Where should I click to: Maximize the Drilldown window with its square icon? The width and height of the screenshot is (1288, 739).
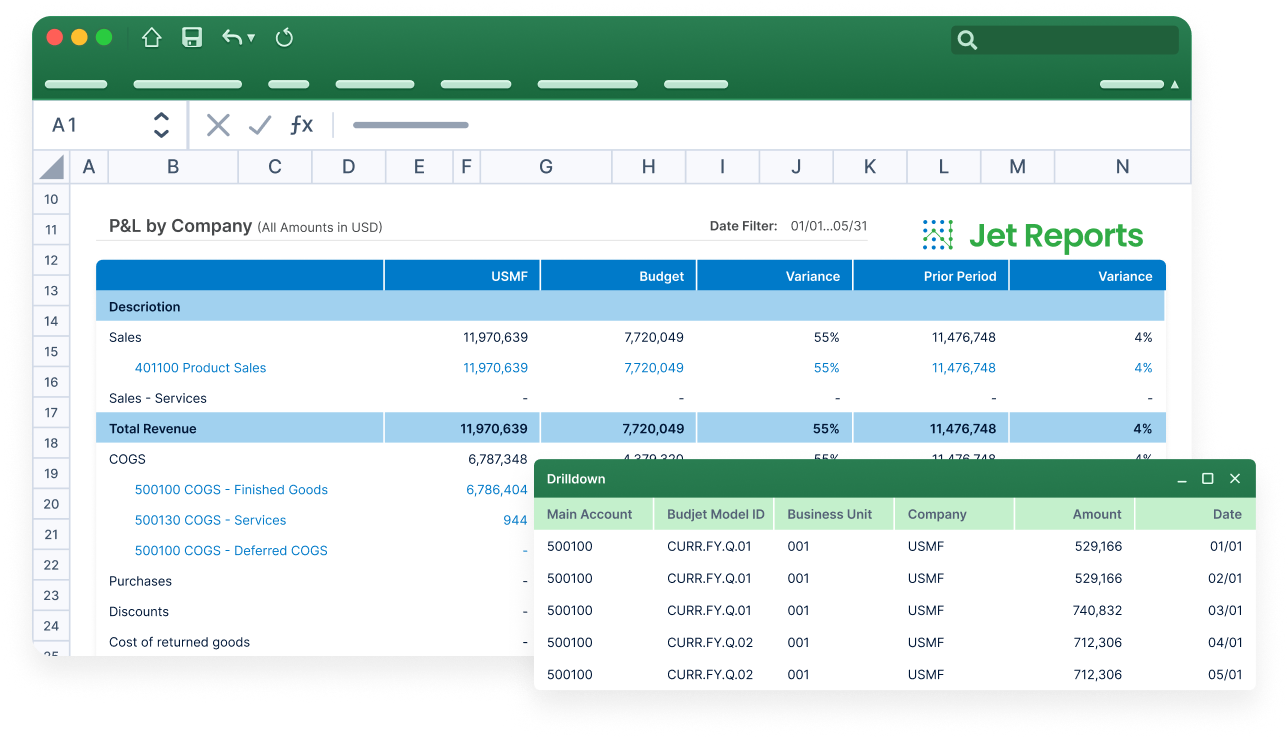tap(1207, 479)
